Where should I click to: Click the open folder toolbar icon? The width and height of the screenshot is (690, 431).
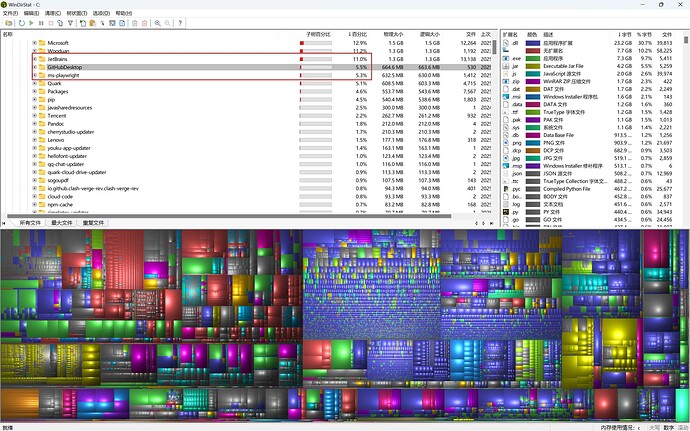[8, 23]
